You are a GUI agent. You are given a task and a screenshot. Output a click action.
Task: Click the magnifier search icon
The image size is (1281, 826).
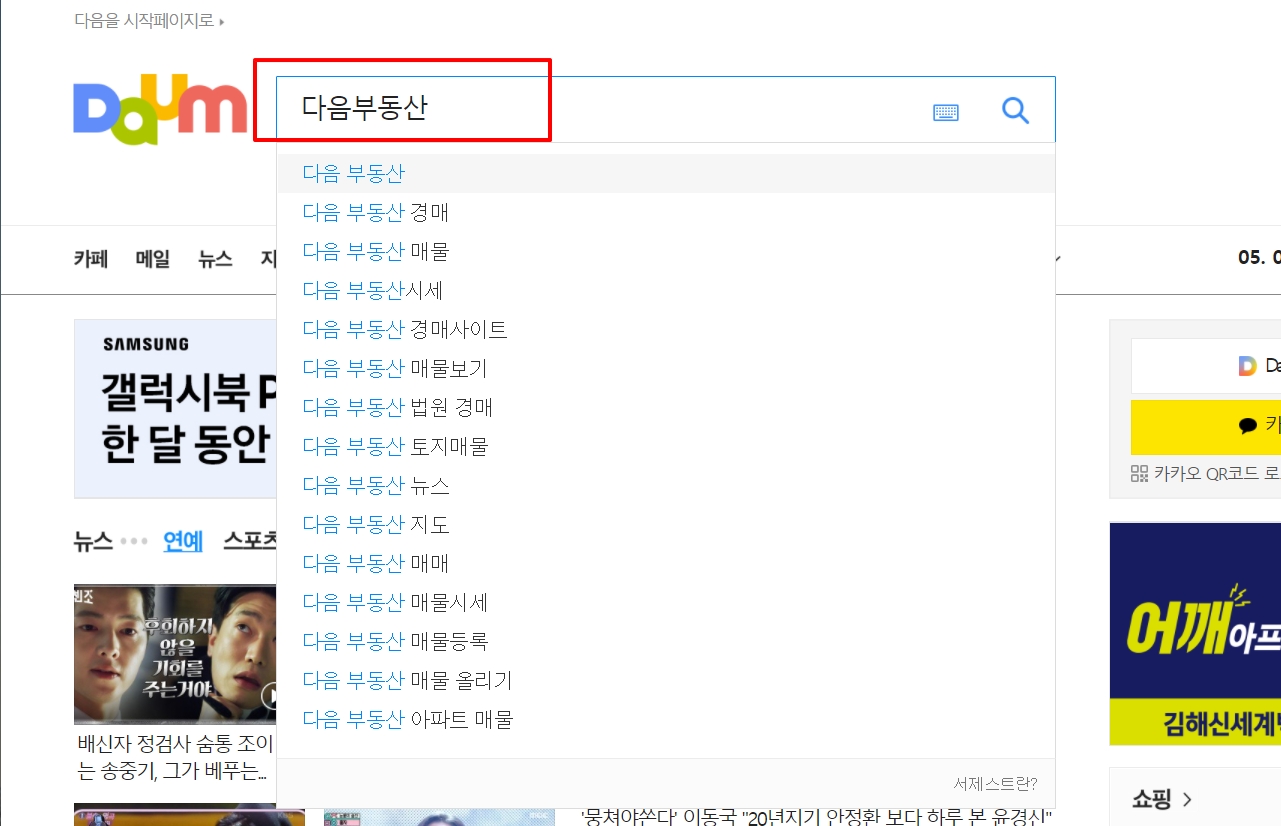click(x=1015, y=110)
